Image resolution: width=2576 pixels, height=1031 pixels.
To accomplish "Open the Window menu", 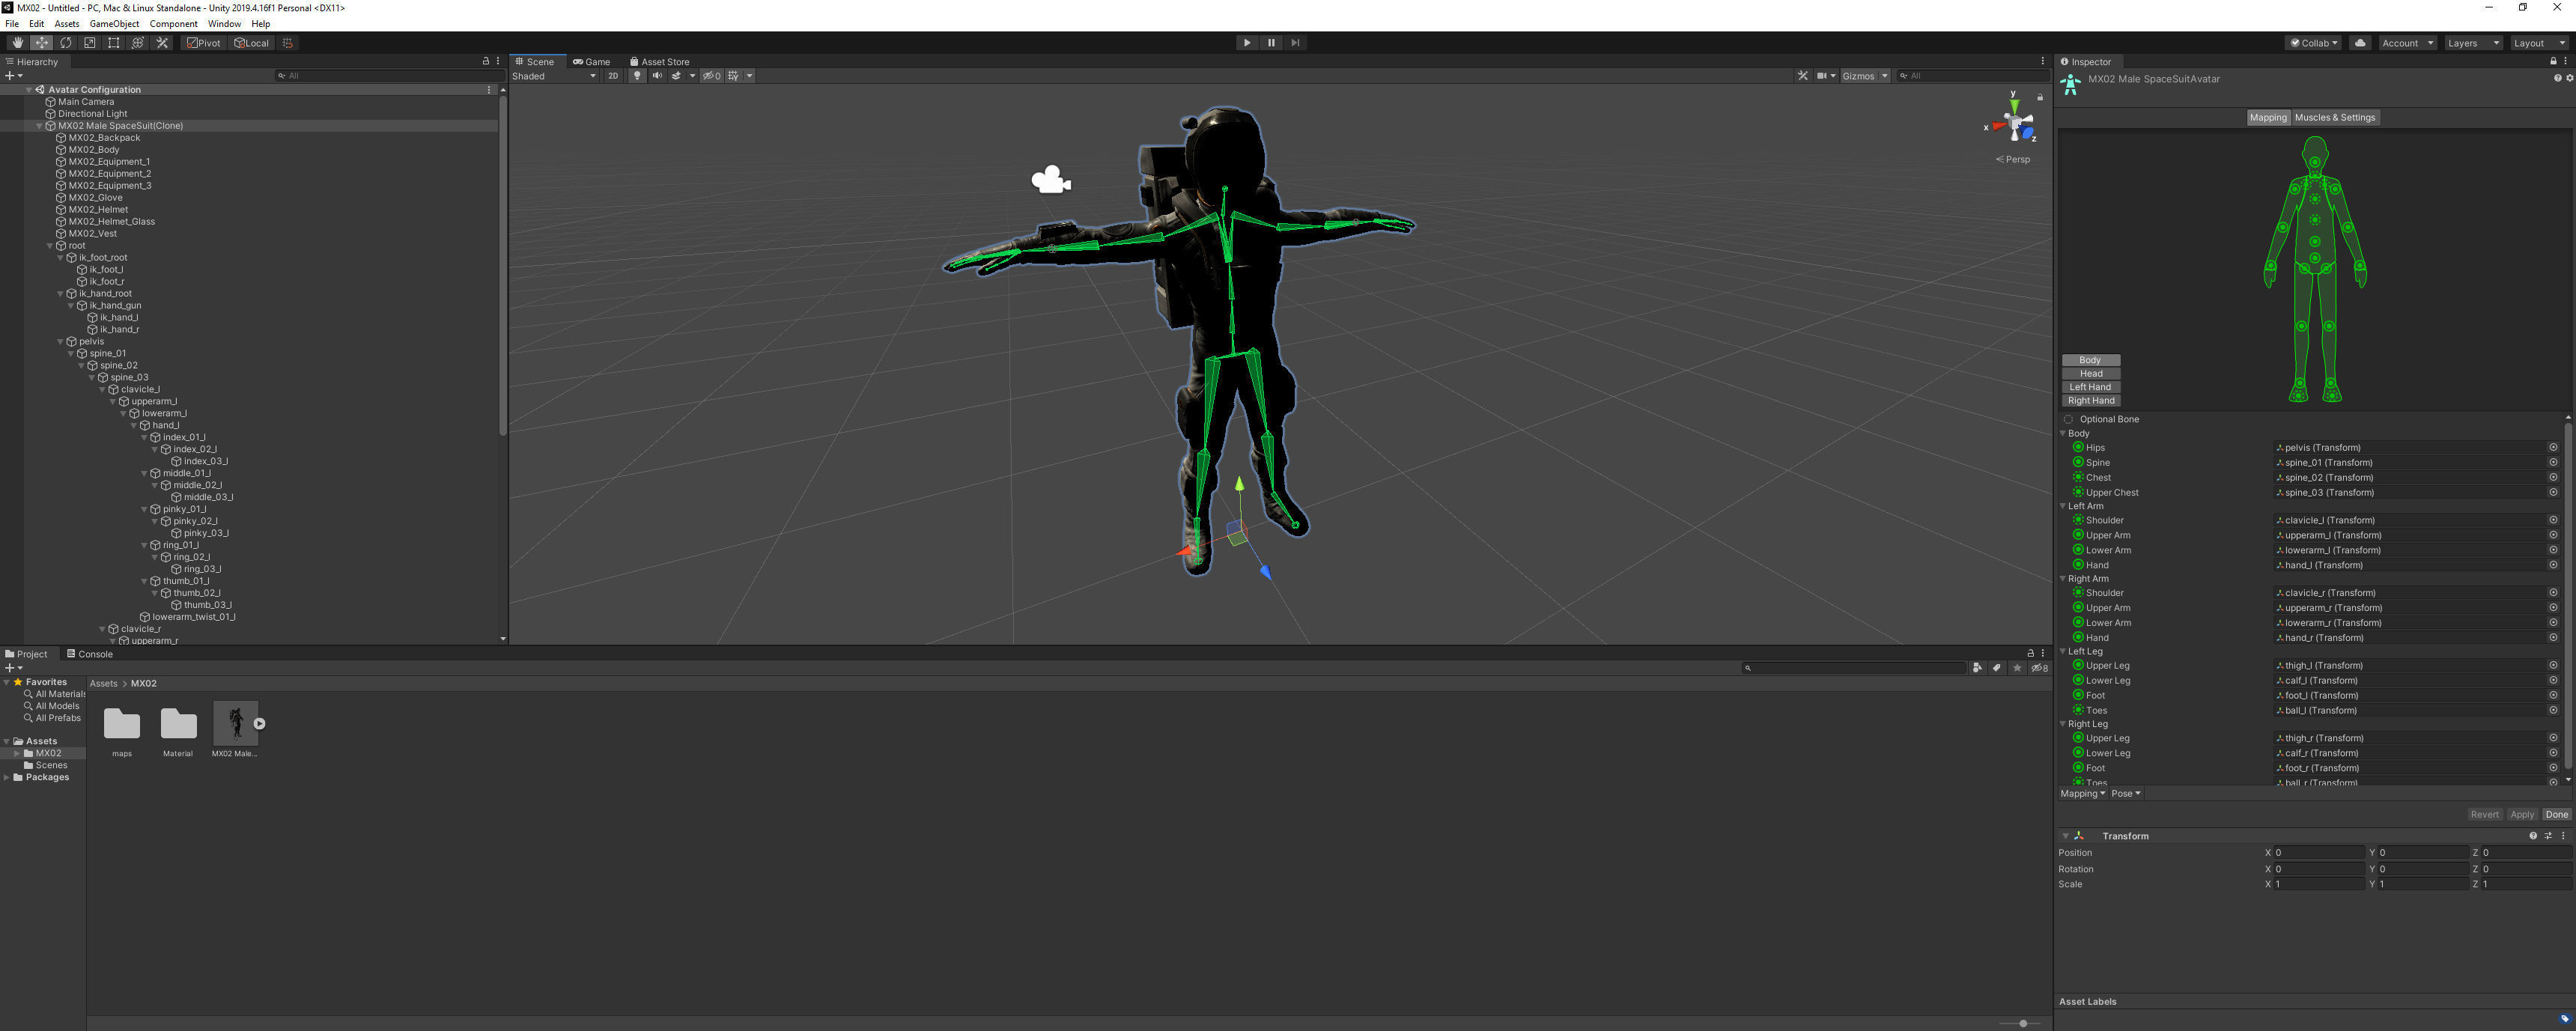I will point(224,24).
